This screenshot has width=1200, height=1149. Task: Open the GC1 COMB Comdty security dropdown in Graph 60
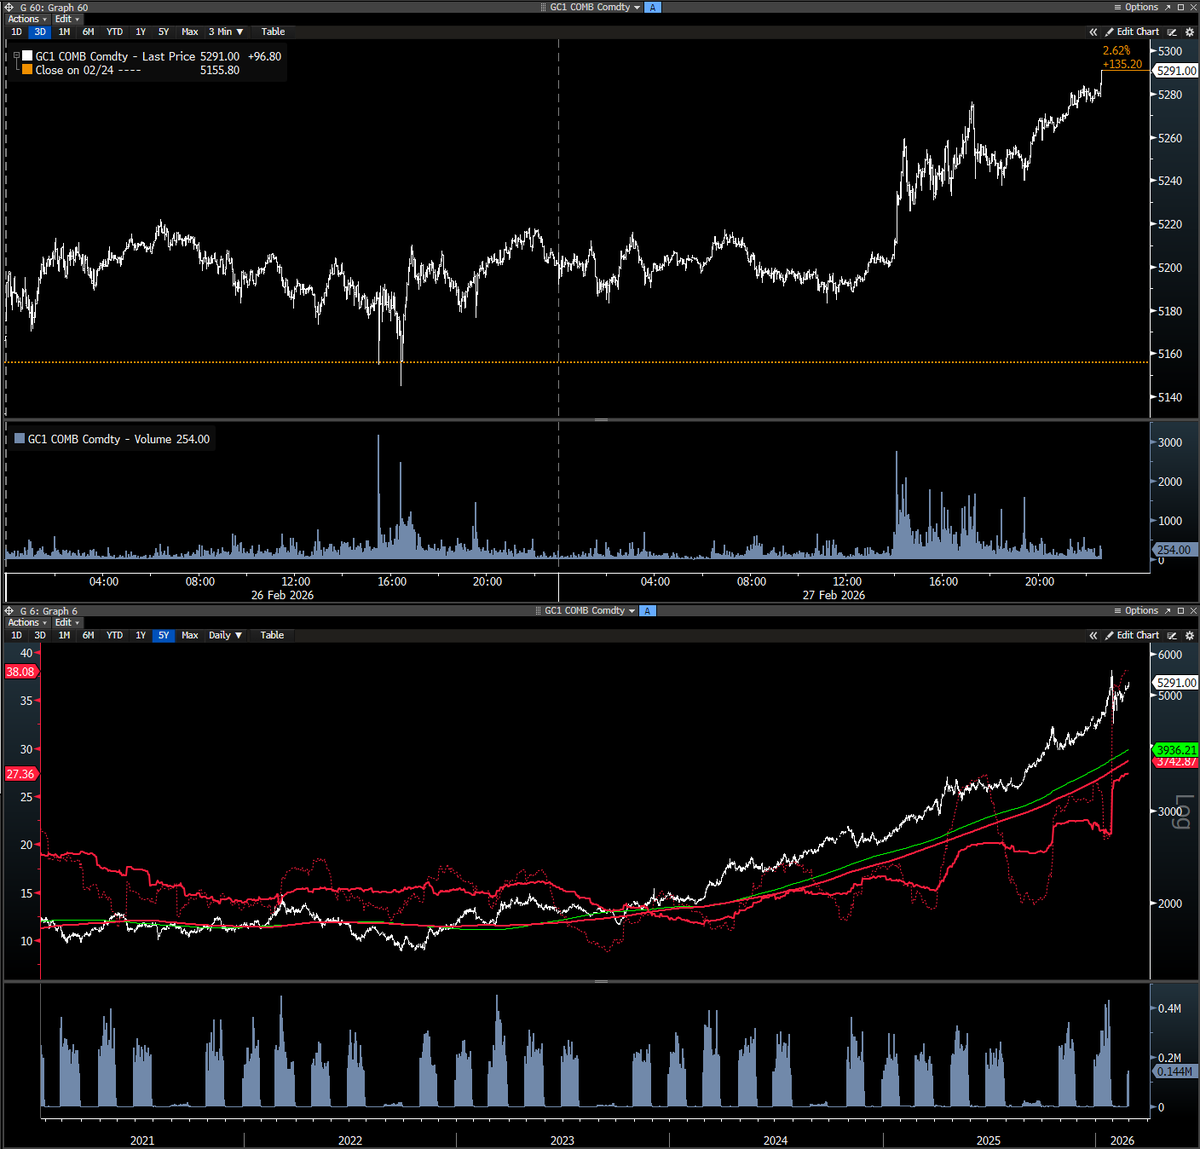595,7
